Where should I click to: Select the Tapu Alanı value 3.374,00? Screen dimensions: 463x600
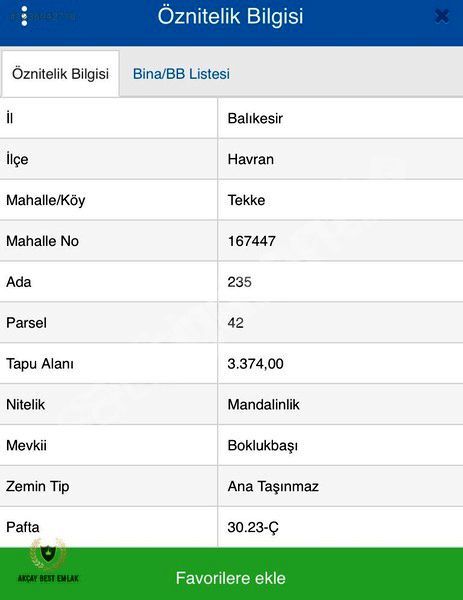[255, 364]
